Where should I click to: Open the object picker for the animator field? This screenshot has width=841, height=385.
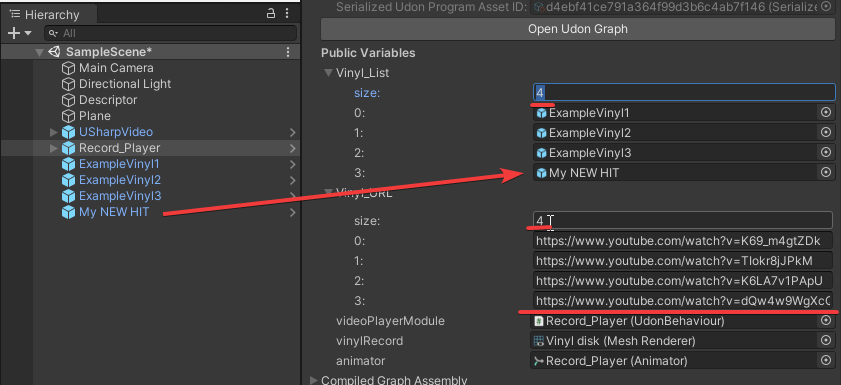[826, 360]
